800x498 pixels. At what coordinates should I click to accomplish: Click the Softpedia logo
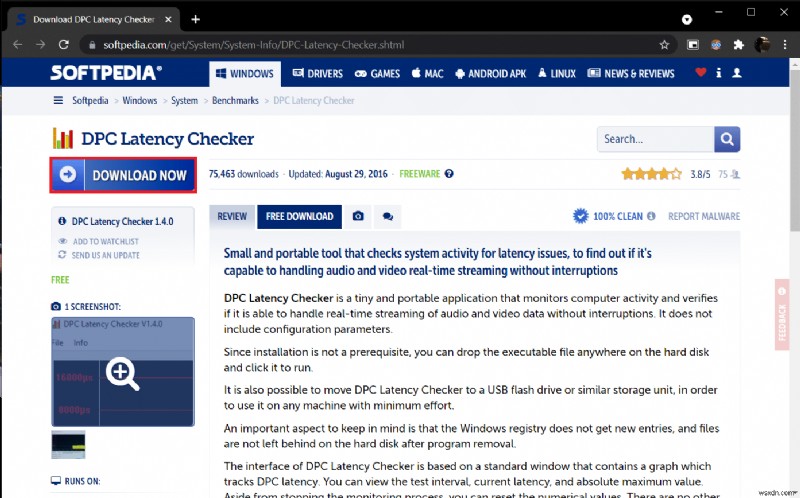(106, 72)
